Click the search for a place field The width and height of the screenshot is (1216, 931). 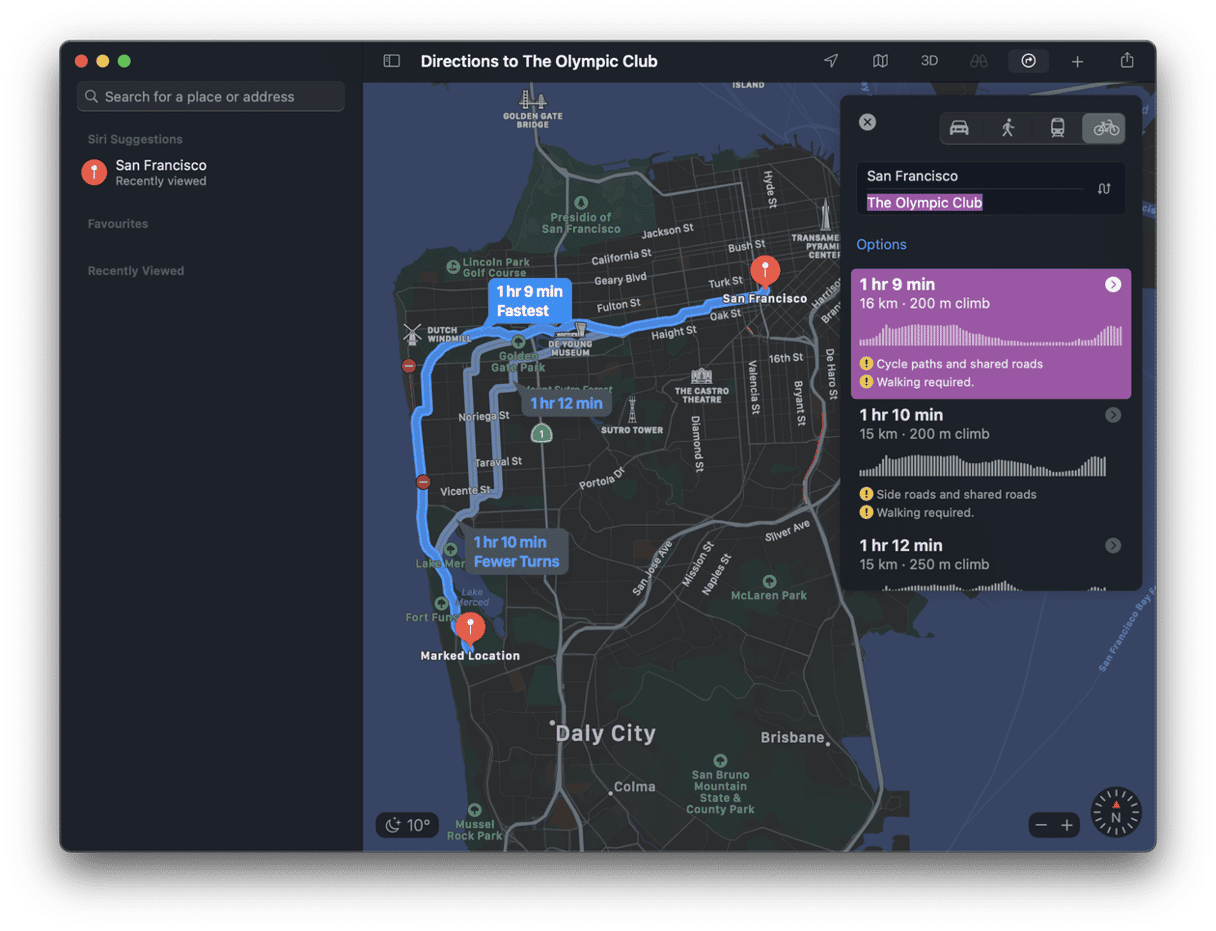coord(211,97)
